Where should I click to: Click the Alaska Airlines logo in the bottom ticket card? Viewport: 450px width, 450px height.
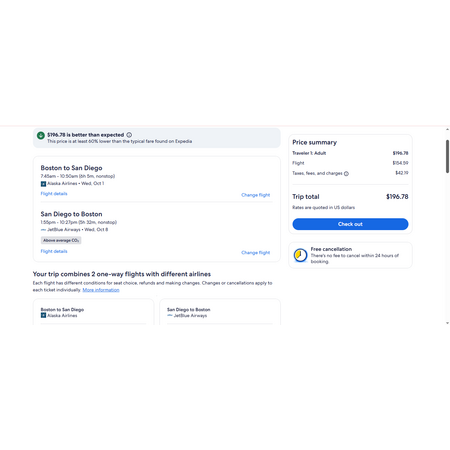pos(43,315)
